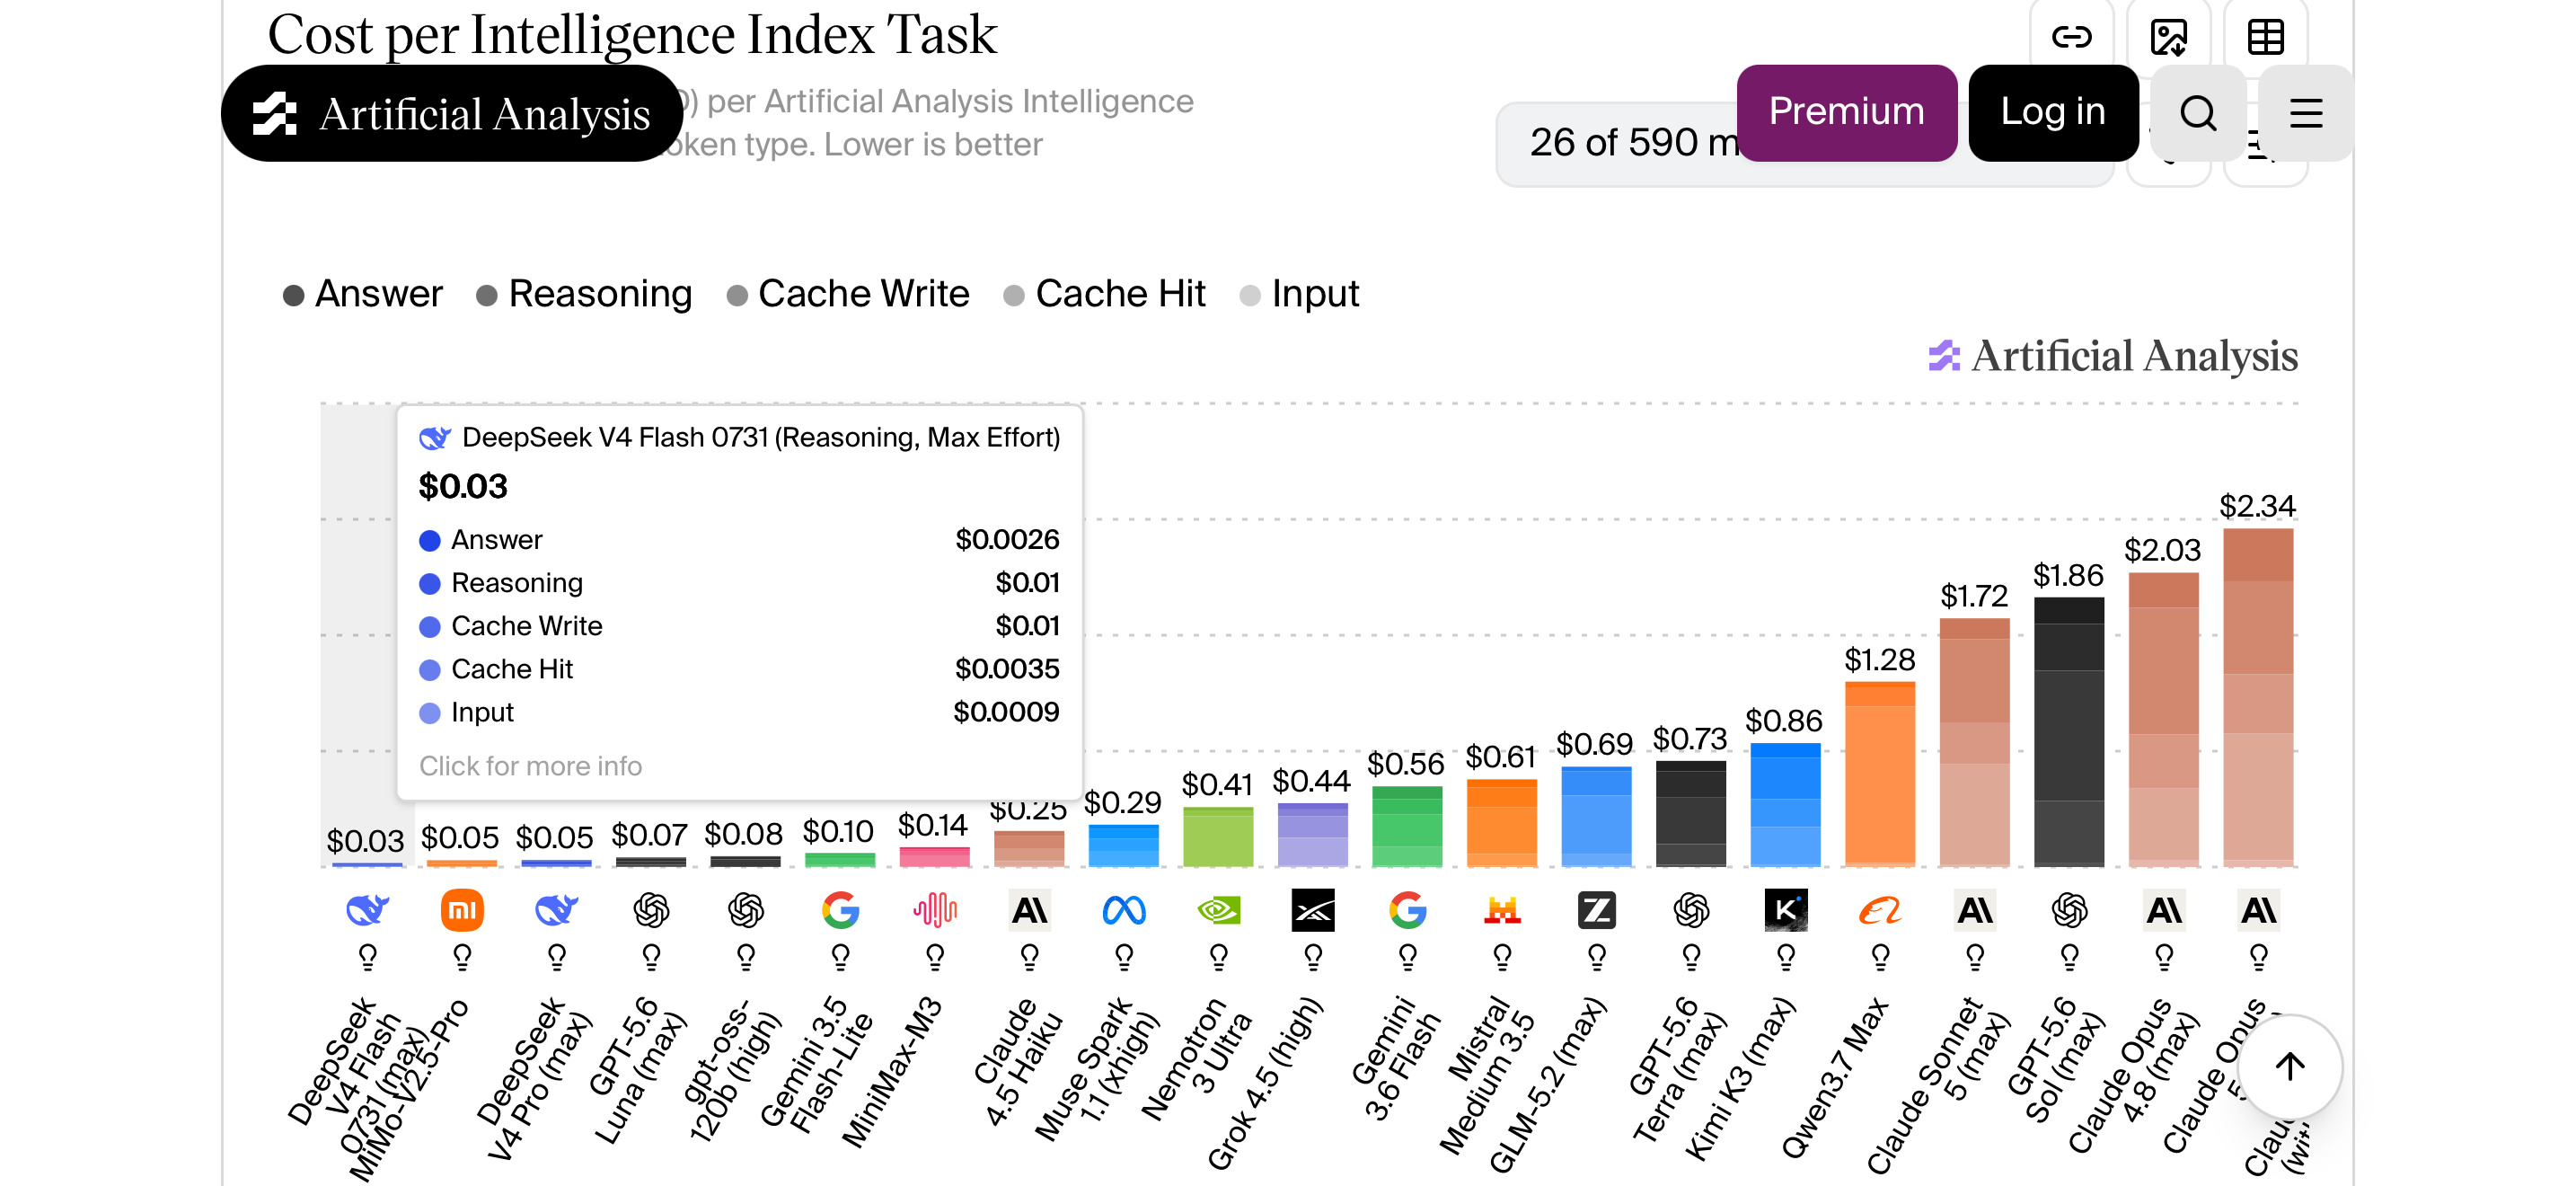
Task: Click the Premium button
Action: (x=1846, y=112)
